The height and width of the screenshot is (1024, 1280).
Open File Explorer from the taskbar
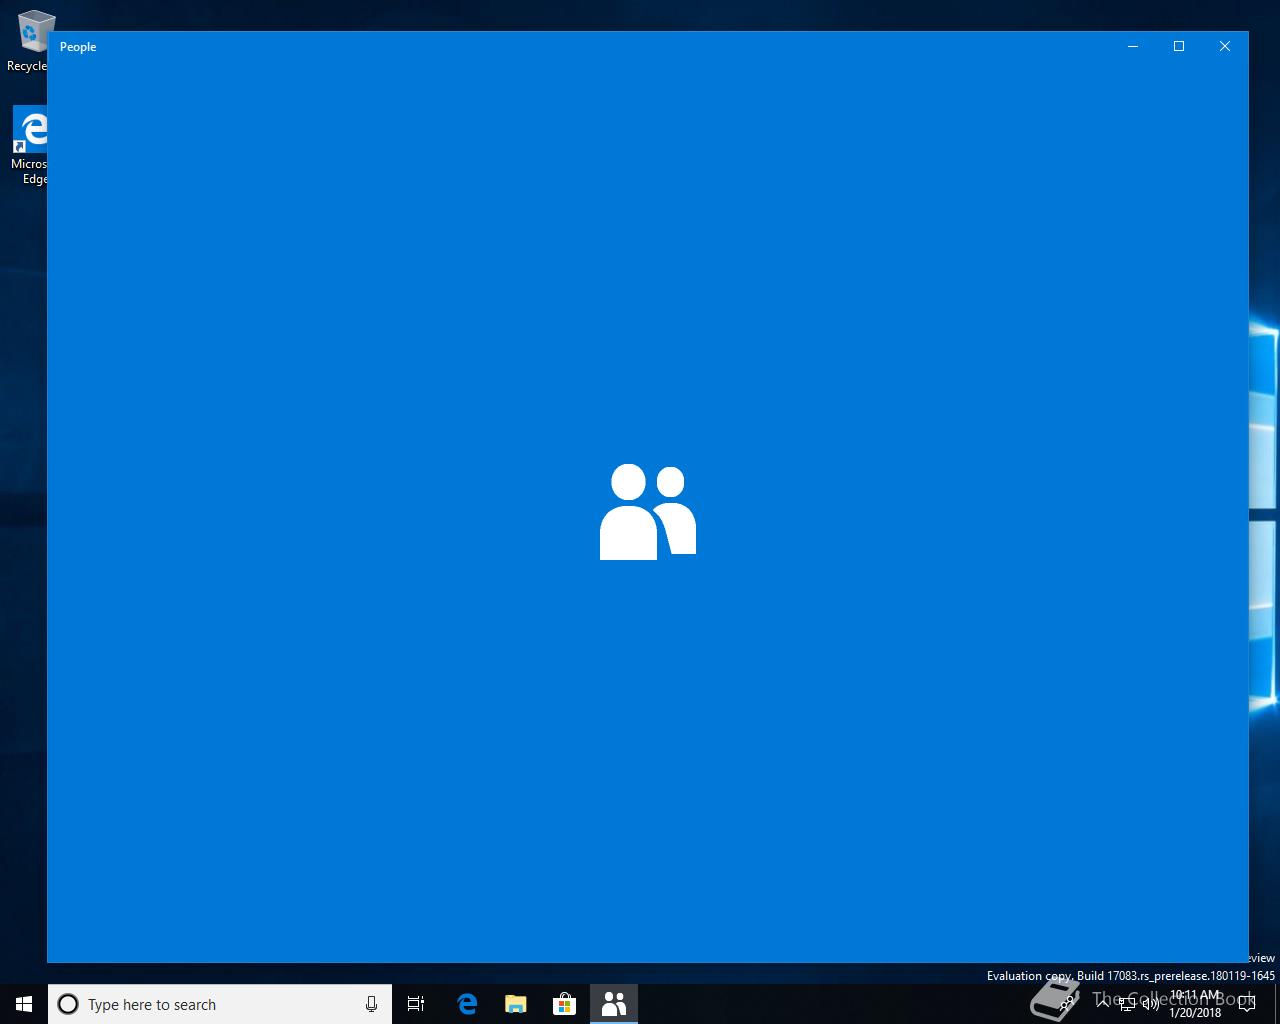click(516, 1004)
